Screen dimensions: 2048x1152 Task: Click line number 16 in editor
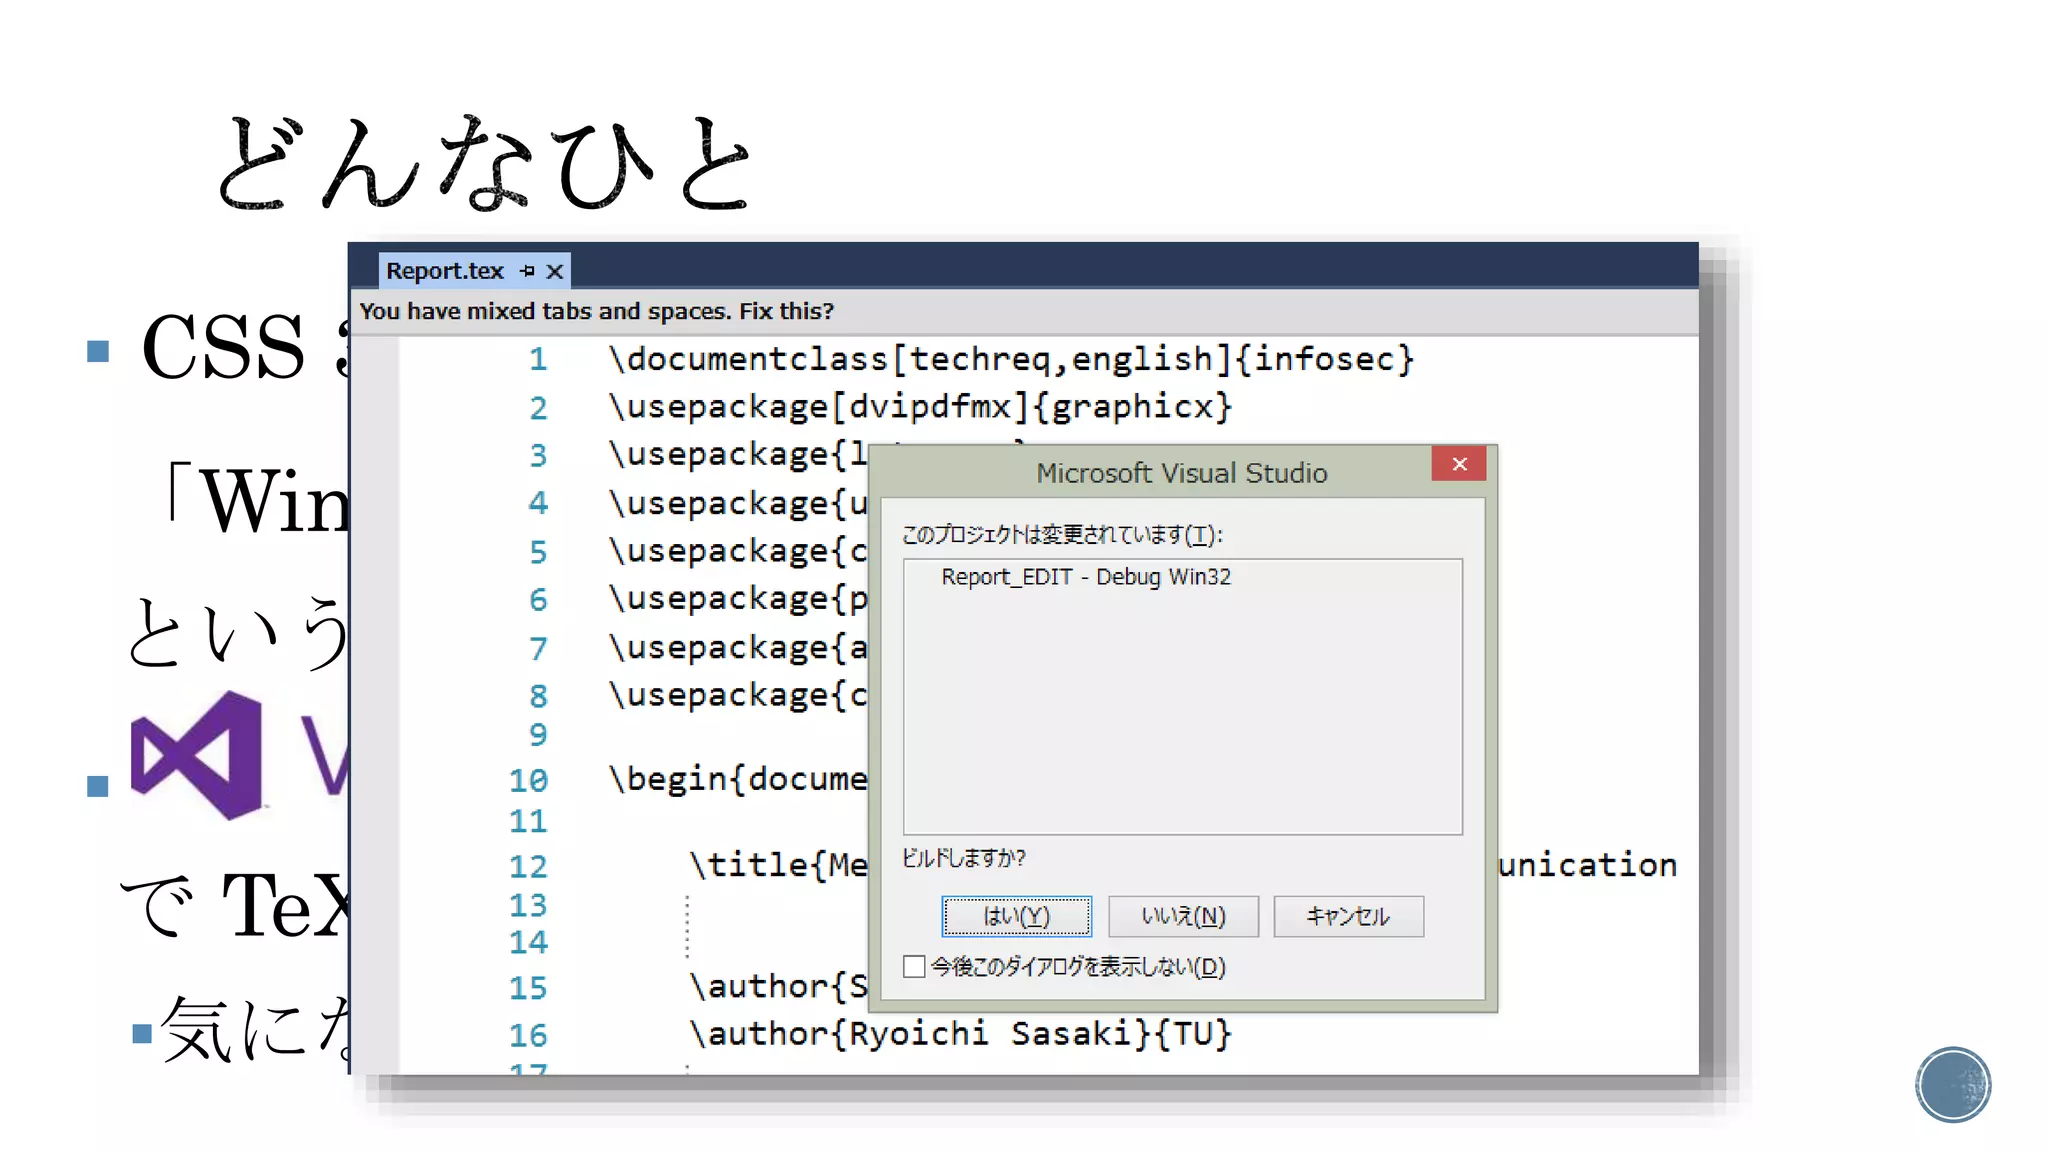(528, 1035)
